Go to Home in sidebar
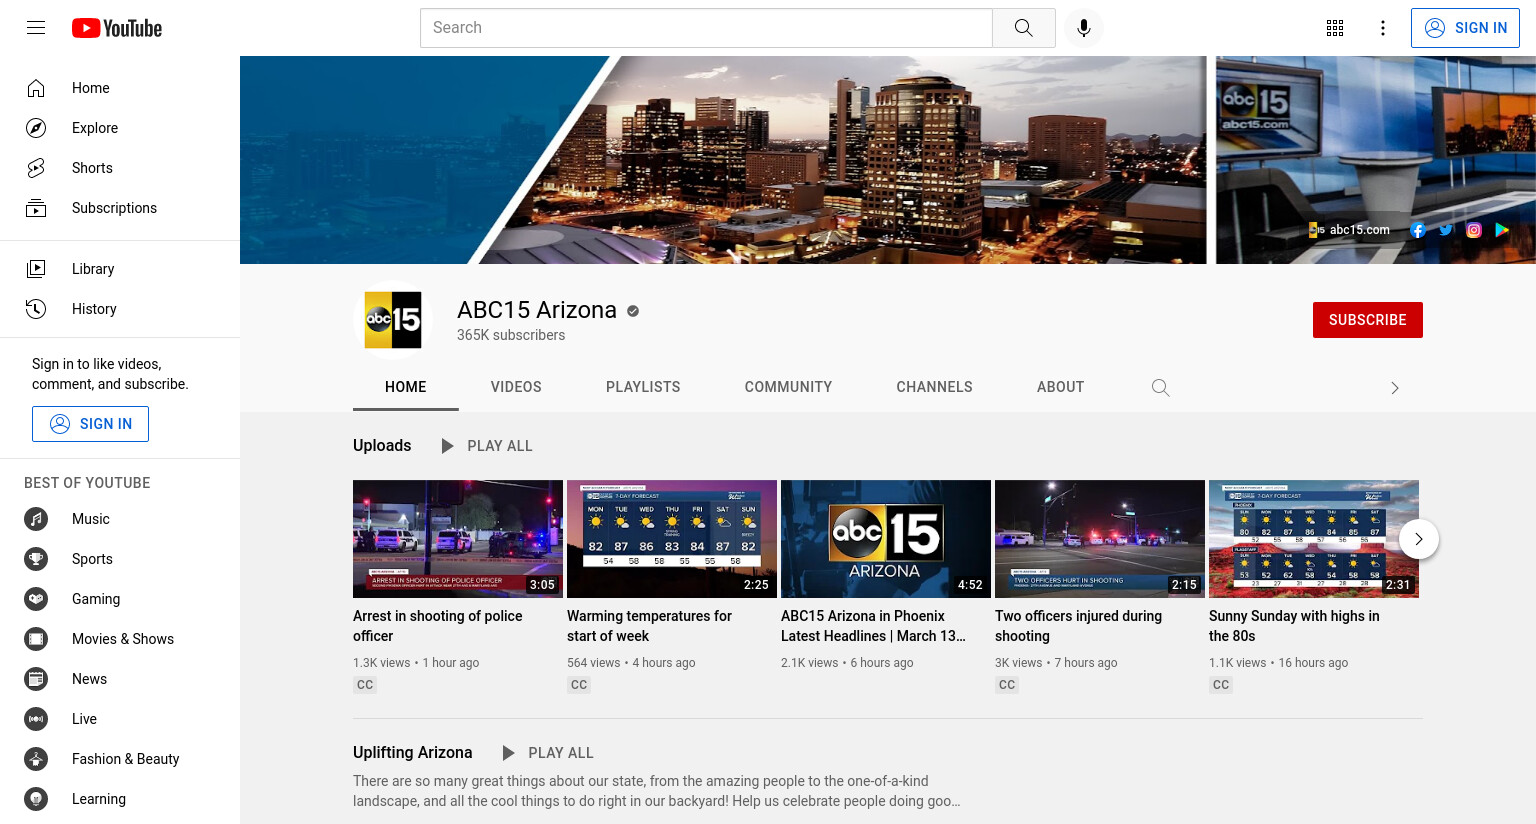This screenshot has height=824, width=1536. [120, 88]
